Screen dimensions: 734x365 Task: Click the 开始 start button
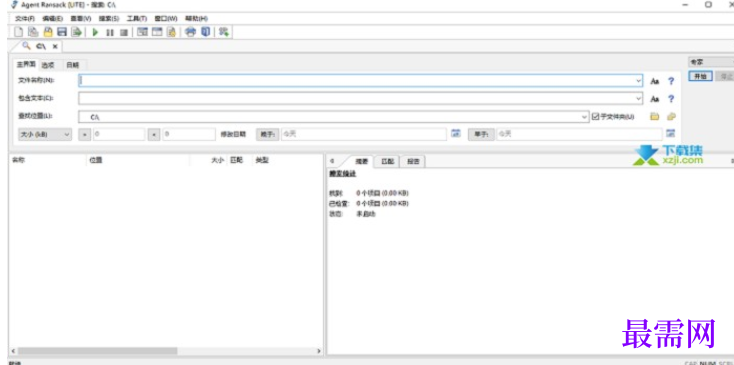tap(700, 76)
